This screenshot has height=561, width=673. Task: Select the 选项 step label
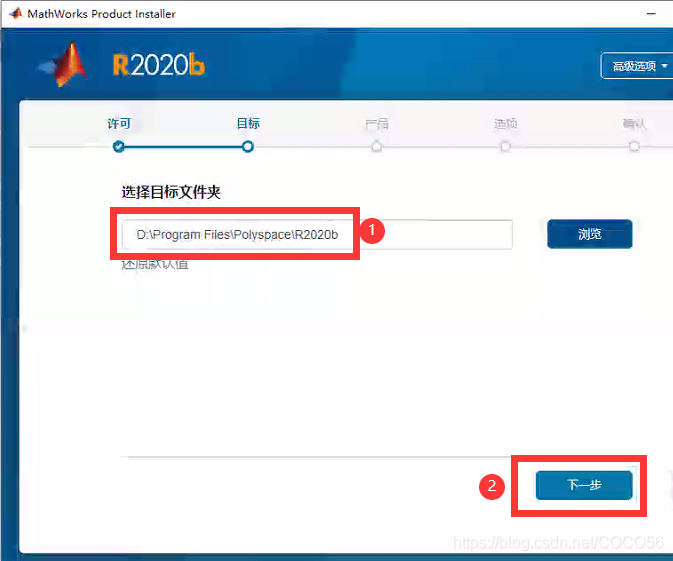tap(505, 124)
